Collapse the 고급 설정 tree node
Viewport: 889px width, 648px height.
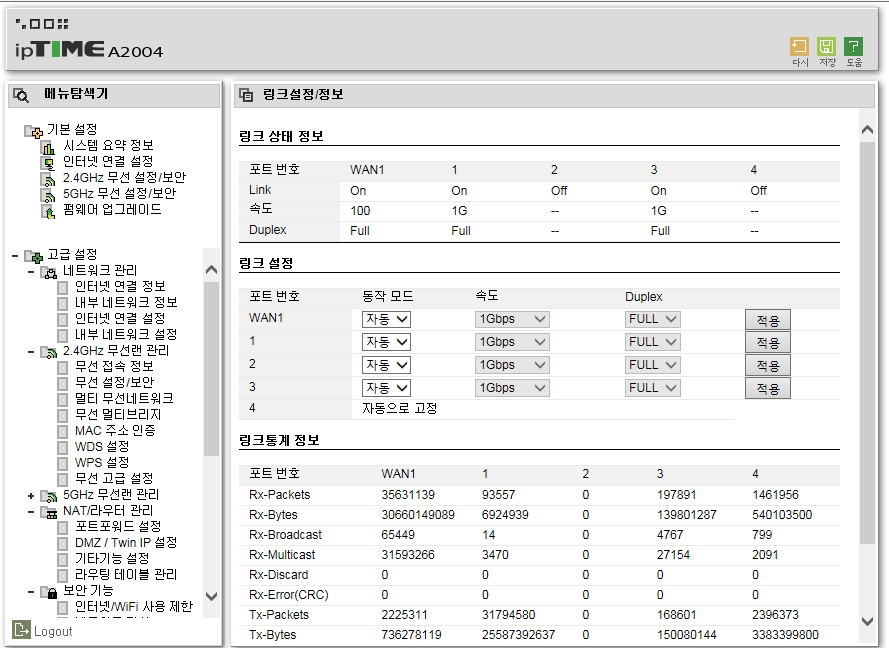click(x=15, y=256)
